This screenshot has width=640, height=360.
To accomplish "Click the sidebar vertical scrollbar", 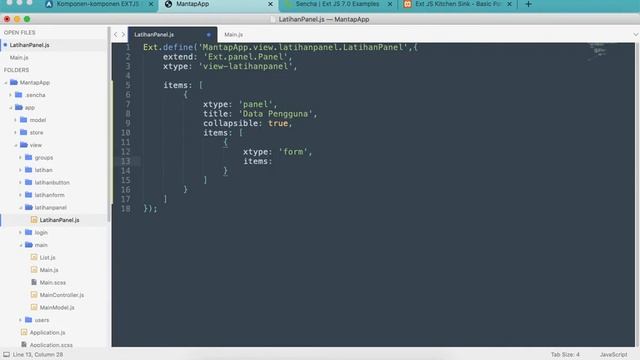I will 109,124.
